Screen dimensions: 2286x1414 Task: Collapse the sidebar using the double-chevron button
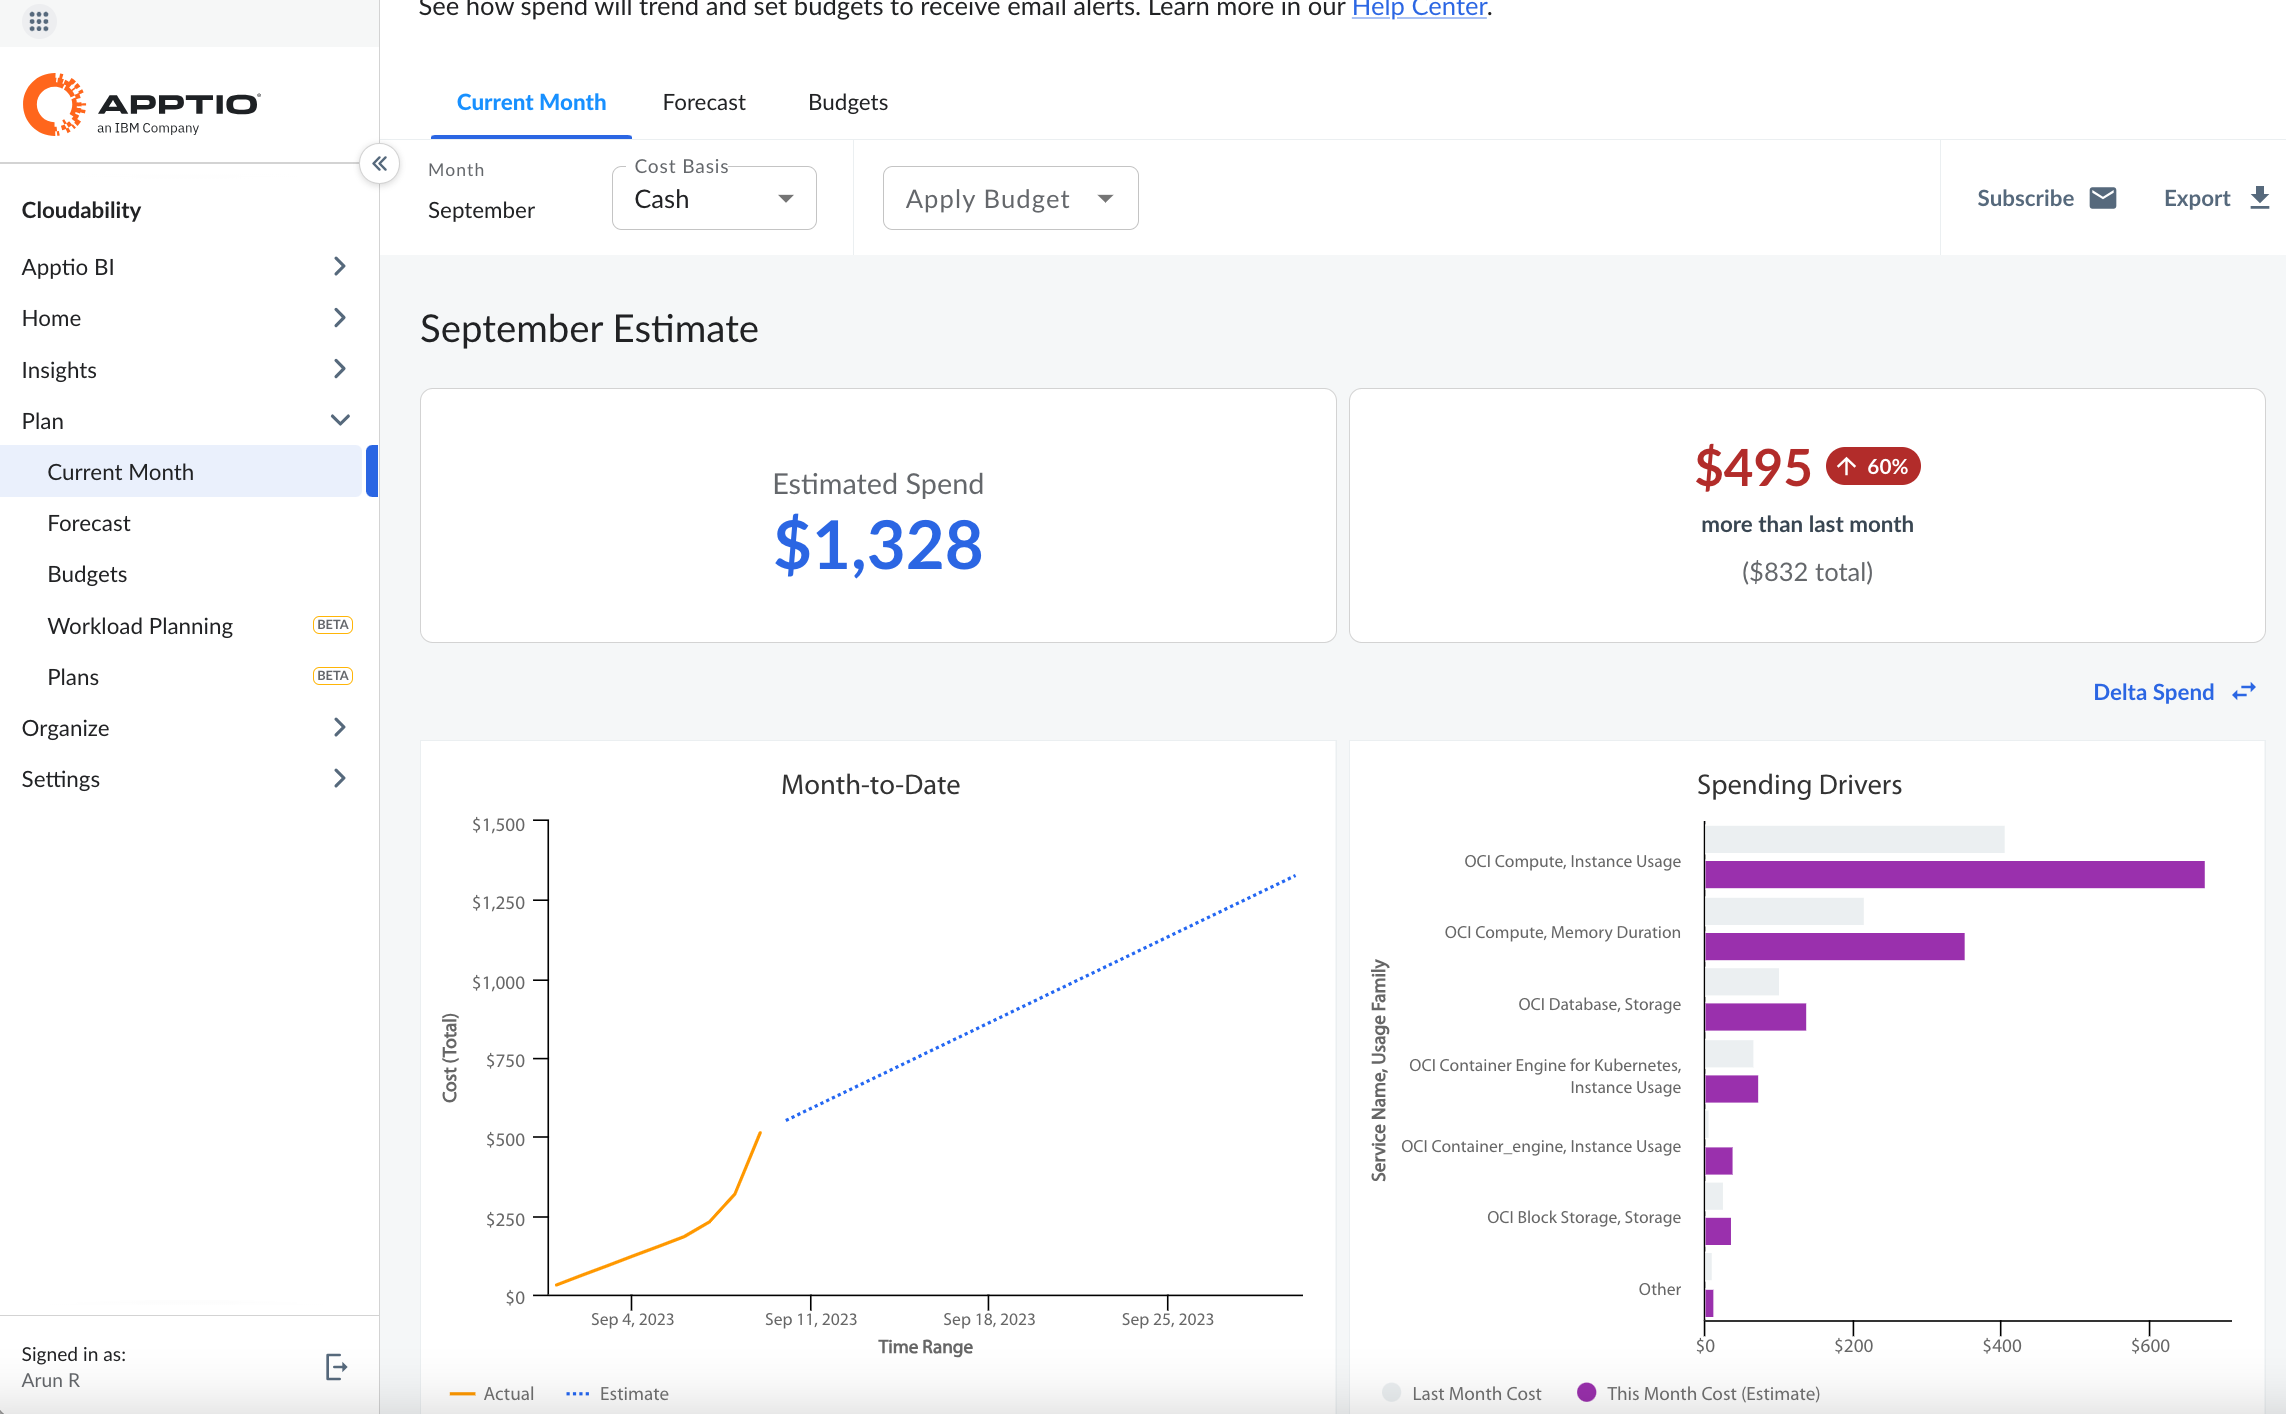click(380, 163)
